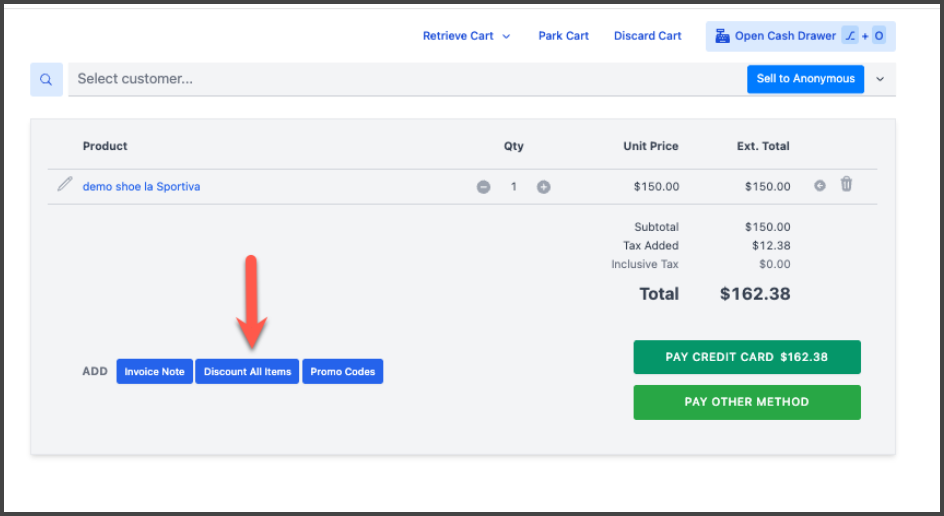Click the pencil edit icon for demo shoe
The image size is (944, 516).
tap(65, 185)
